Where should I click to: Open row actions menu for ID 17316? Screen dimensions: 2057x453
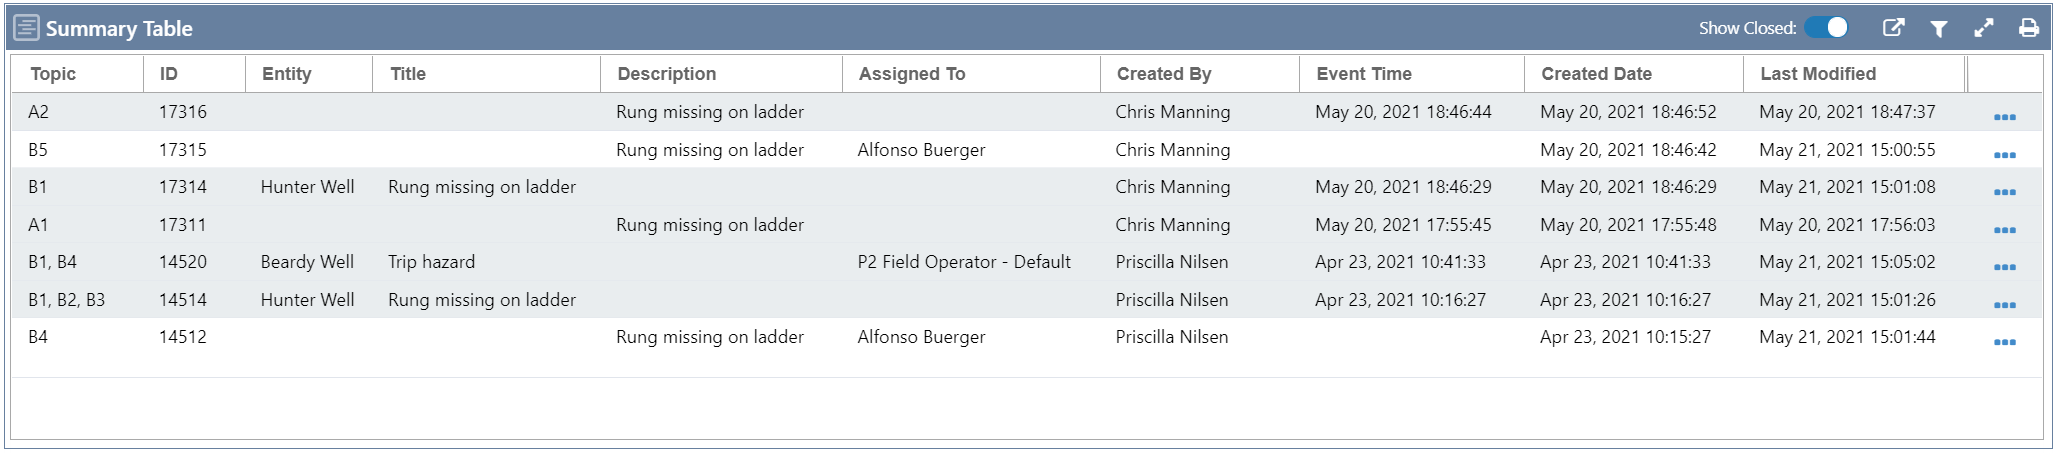2004,117
